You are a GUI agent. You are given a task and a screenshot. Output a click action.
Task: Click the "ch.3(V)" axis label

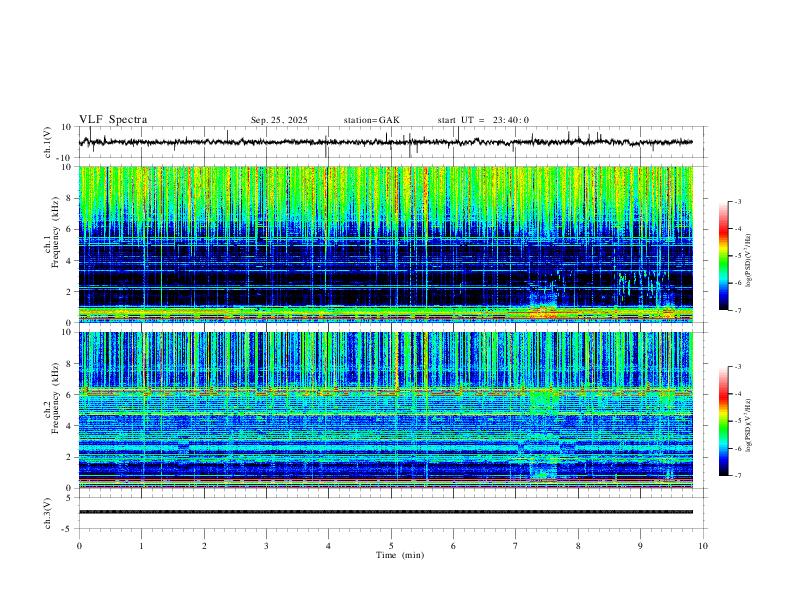coord(48,513)
